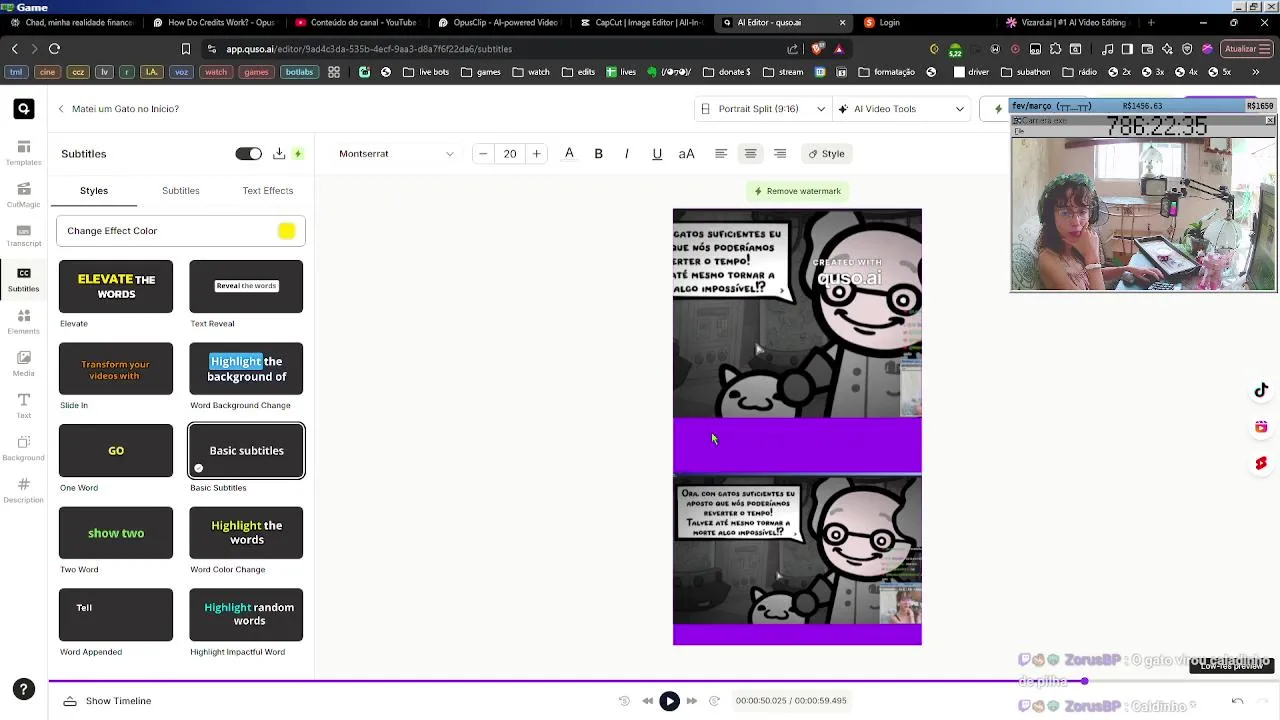The image size is (1280, 720).
Task: Open the Templates sidebar panel
Action: [23, 152]
